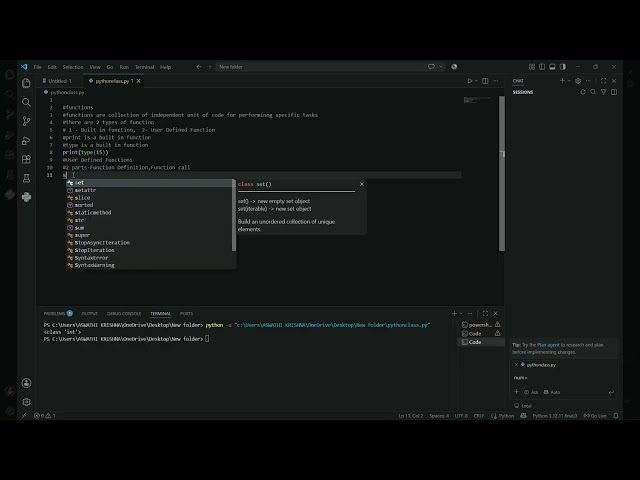The image size is (640, 480).
Task: Choose 'staticmethod' from the suggestion list
Action: click(x=149, y=213)
